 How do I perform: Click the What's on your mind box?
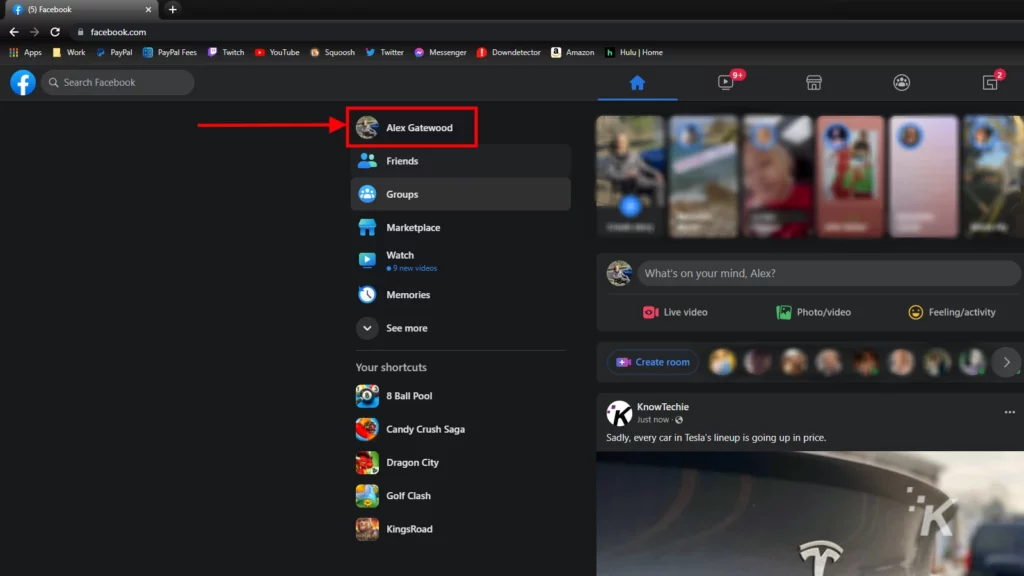tap(829, 273)
